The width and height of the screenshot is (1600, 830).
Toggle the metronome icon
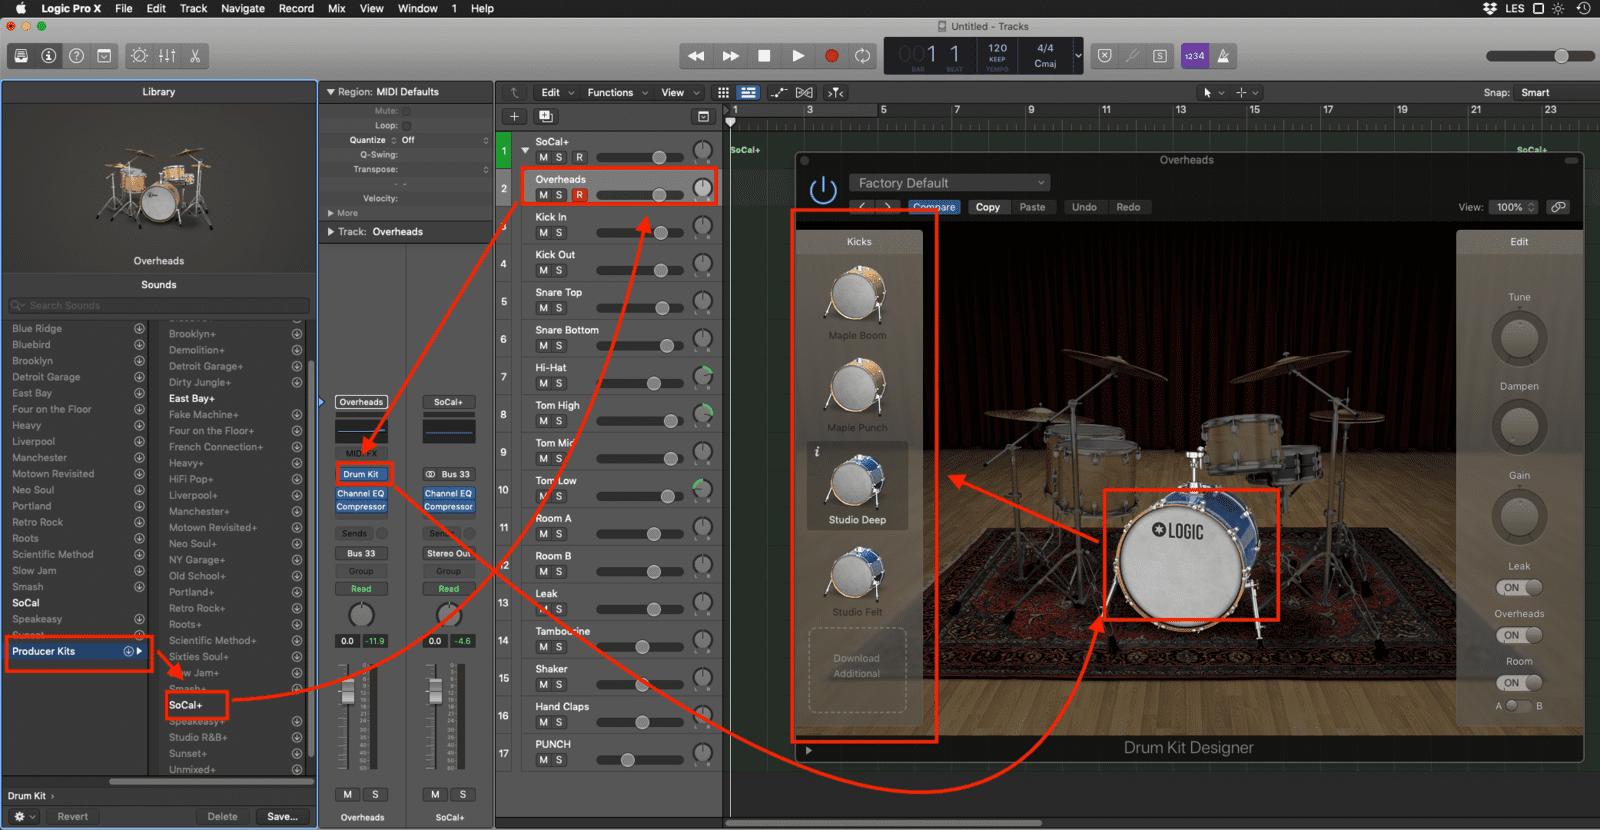tap(1223, 56)
